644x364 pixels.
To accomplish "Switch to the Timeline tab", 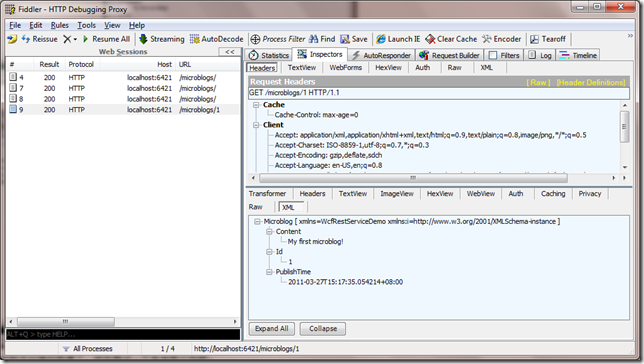I will (x=578, y=55).
